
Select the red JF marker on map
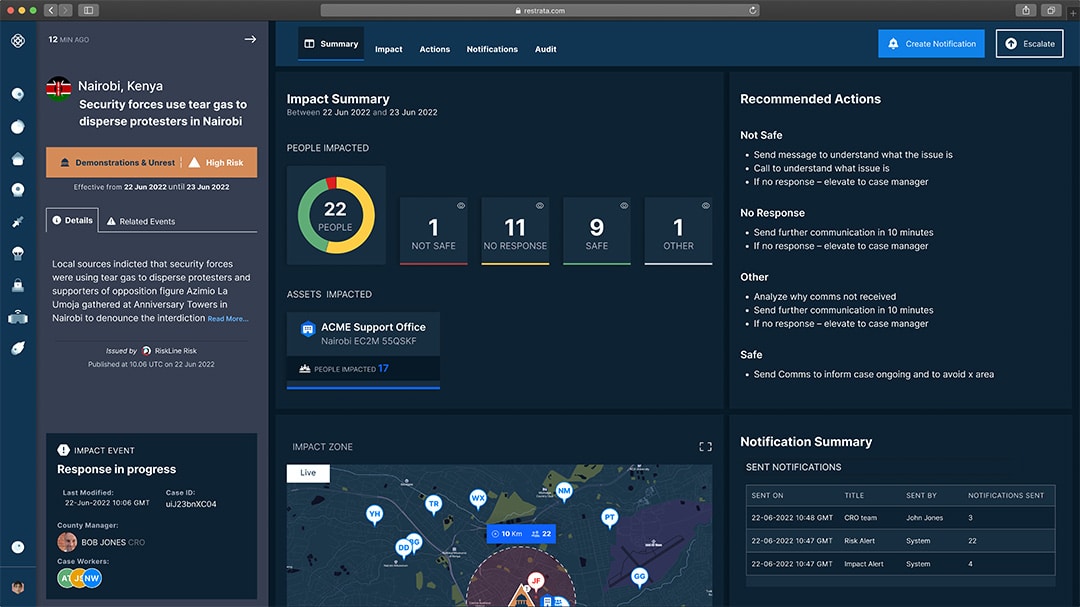535,582
